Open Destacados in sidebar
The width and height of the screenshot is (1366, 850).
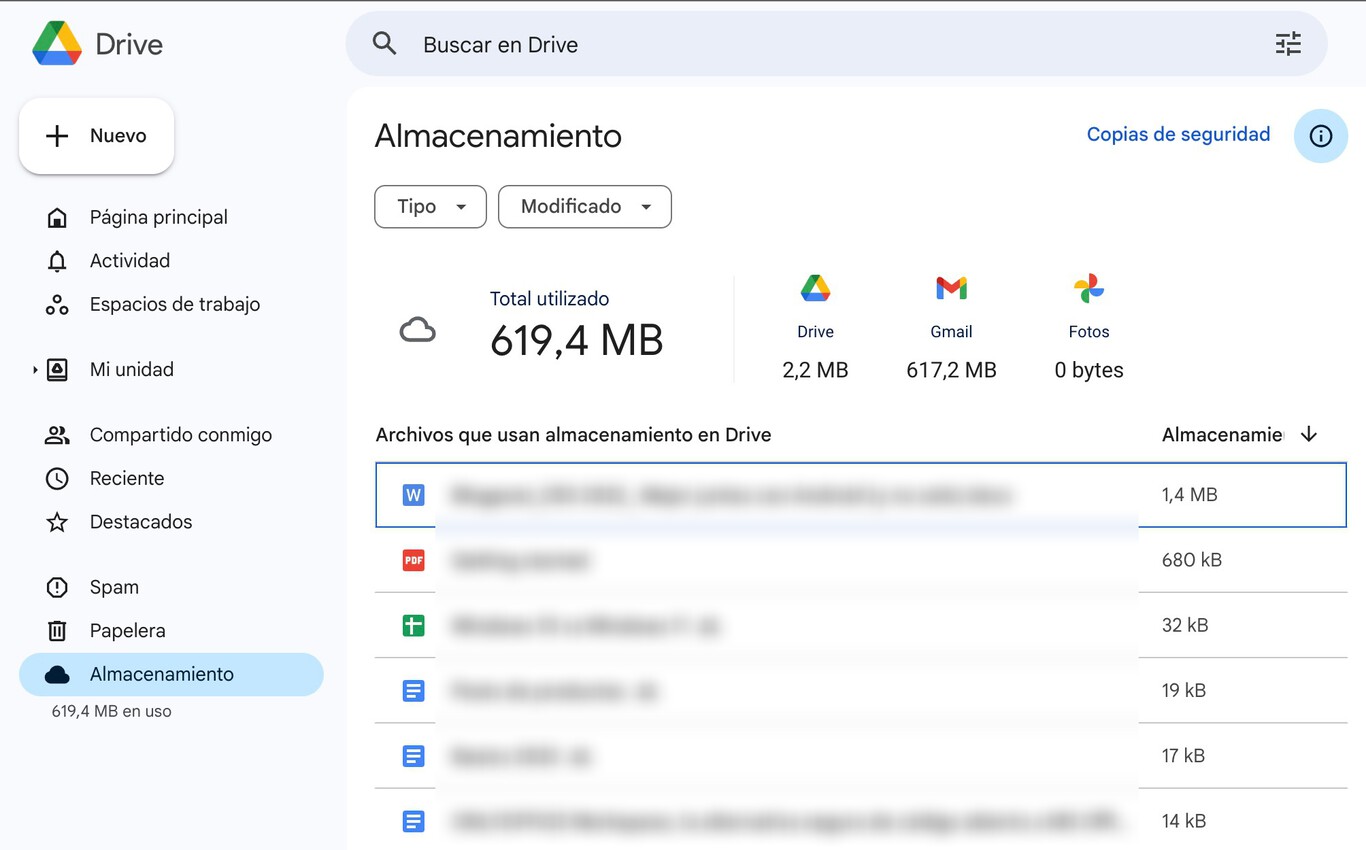(x=141, y=522)
